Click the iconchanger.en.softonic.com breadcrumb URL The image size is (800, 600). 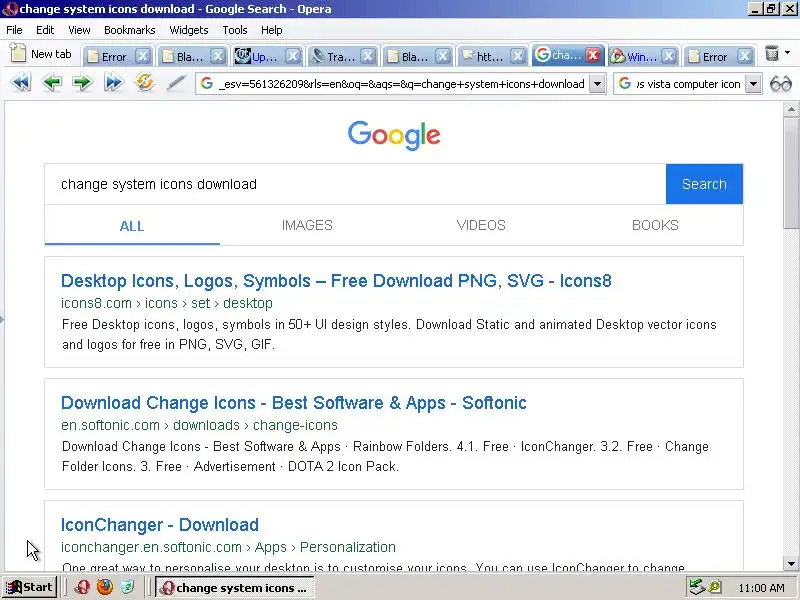tap(228, 547)
